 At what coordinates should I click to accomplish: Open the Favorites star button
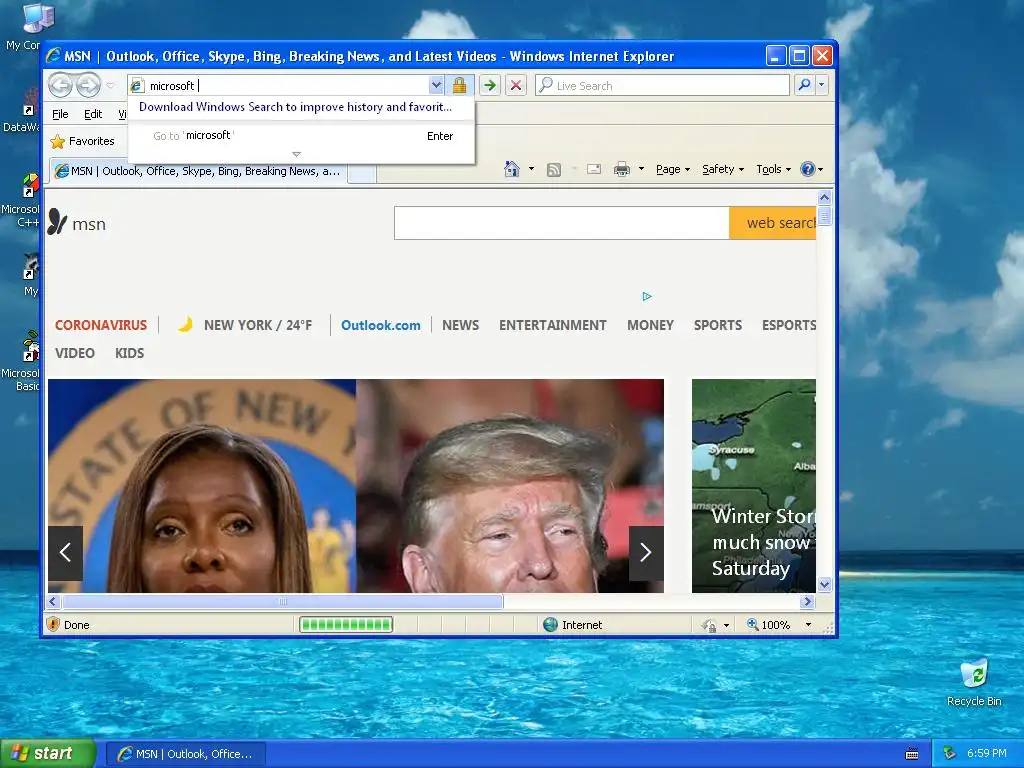point(82,141)
